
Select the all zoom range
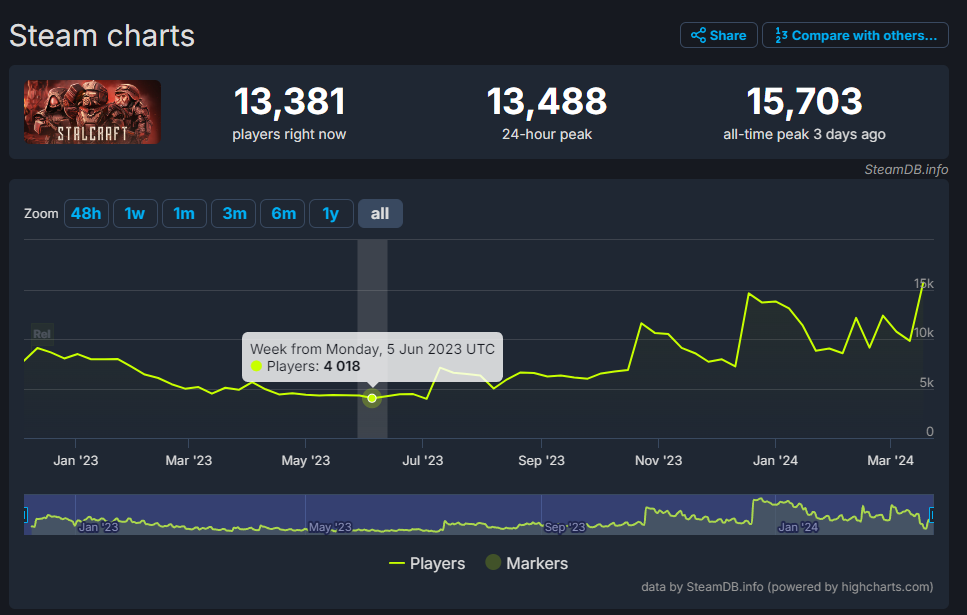click(381, 213)
